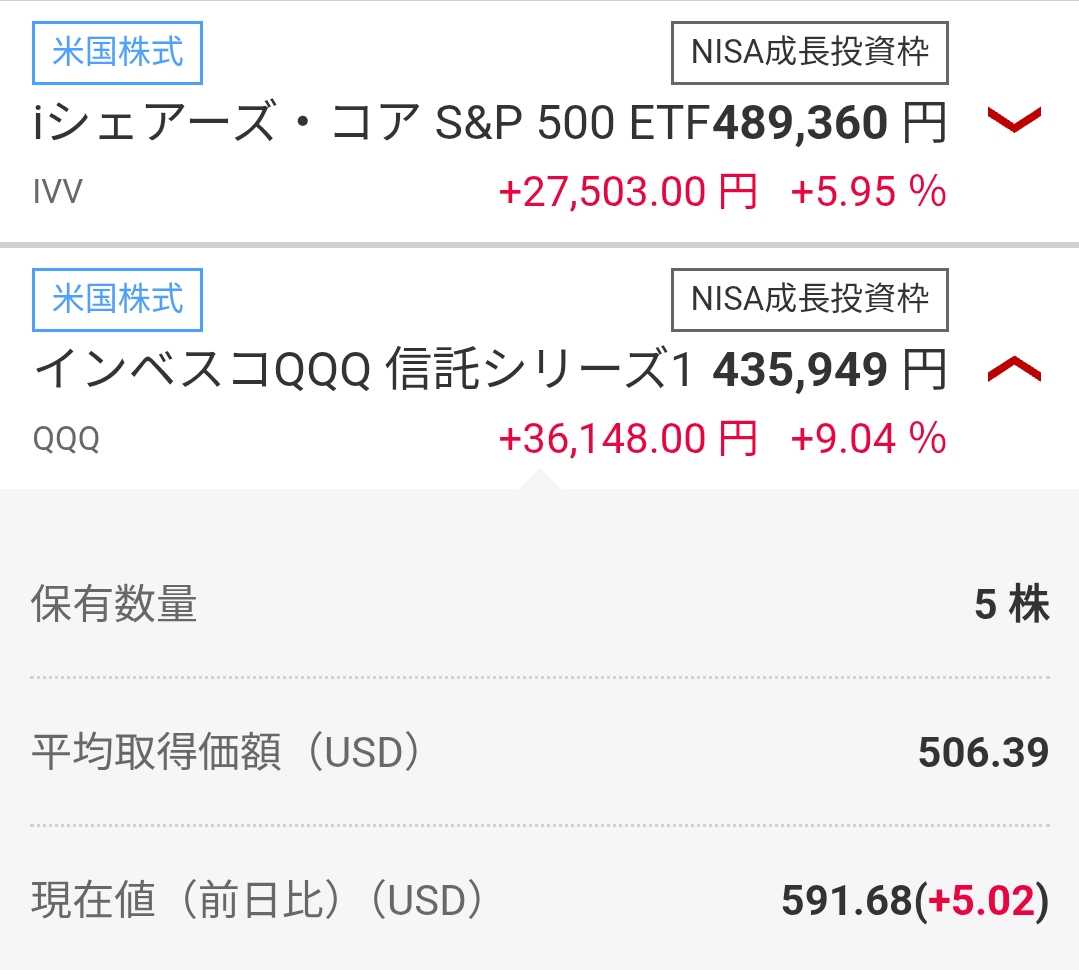Collapse the QQQ holding details chevron
Image resolution: width=1079 pixels, height=970 pixels.
1014,371
